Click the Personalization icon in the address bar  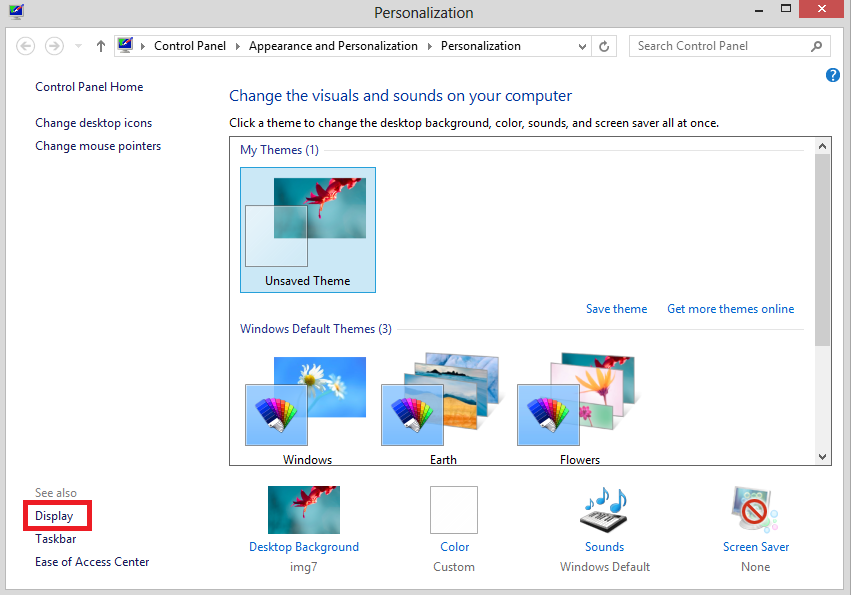(125, 45)
